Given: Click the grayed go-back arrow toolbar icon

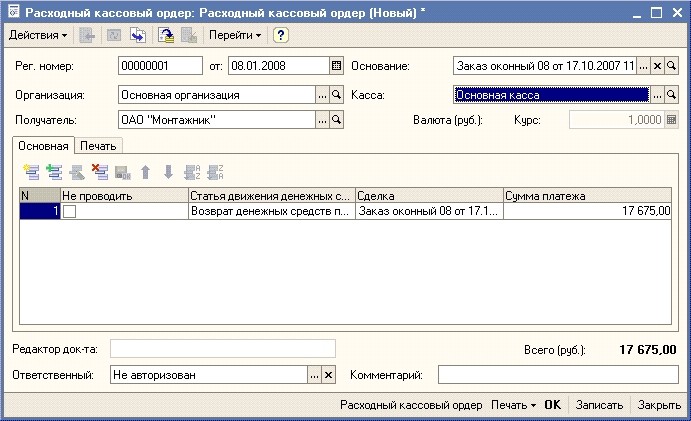Looking at the screenshot, I should tap(87, 35).
